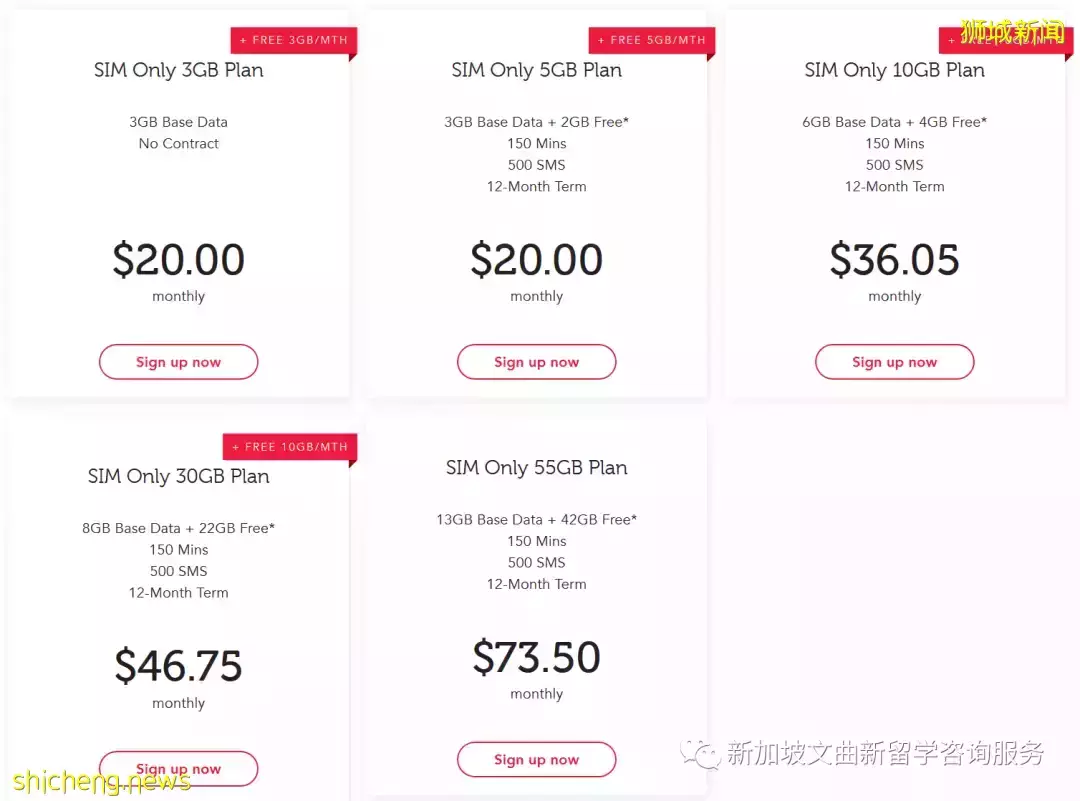Click the FREE 10GB/MTH red ribbon badge

[x=290, y=447]
